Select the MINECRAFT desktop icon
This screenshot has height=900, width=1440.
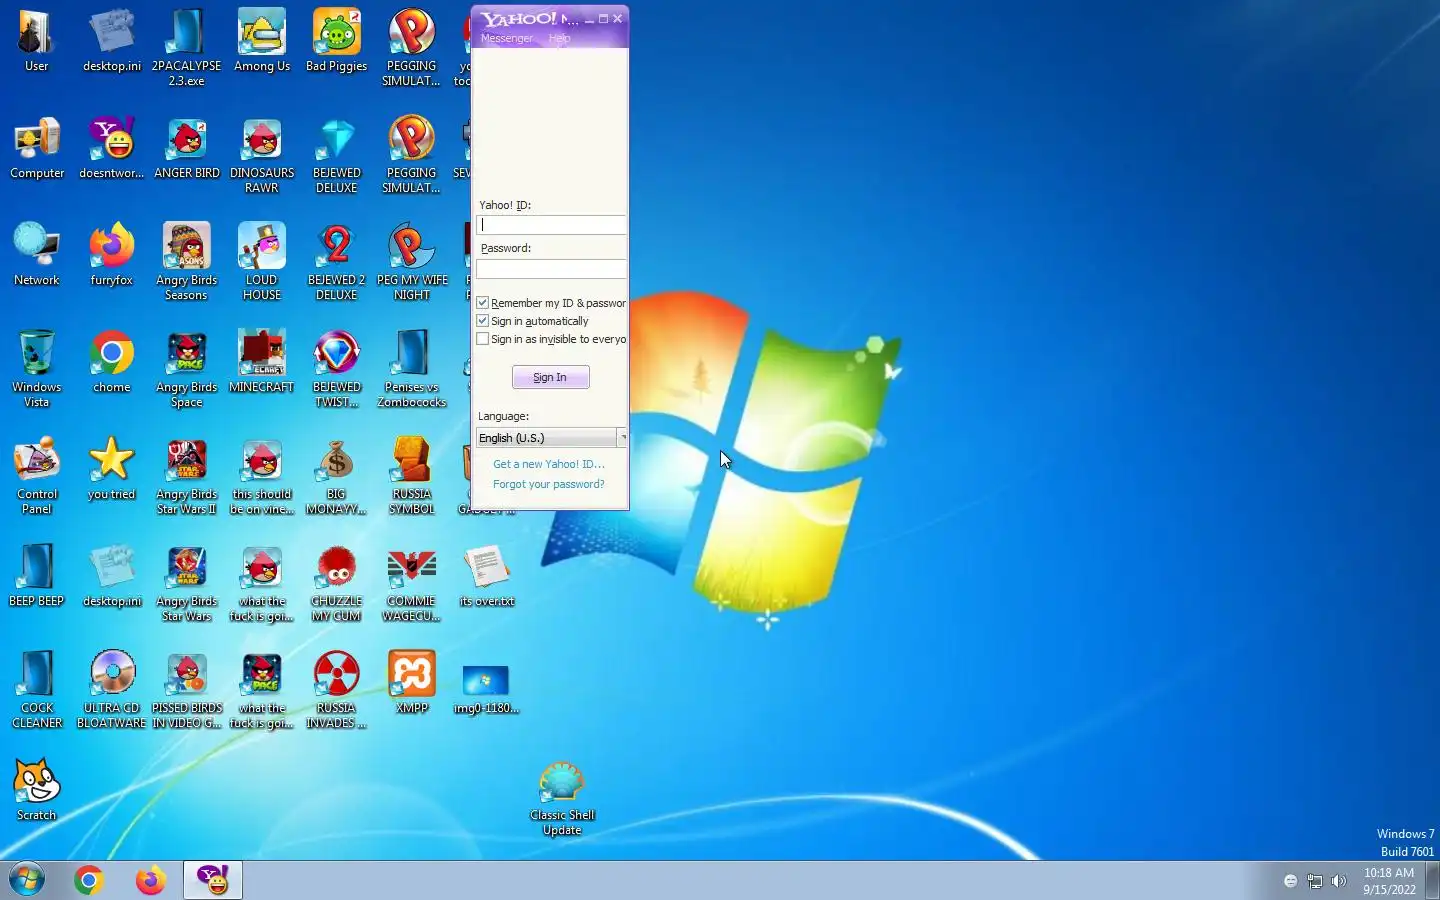(262, 362)
